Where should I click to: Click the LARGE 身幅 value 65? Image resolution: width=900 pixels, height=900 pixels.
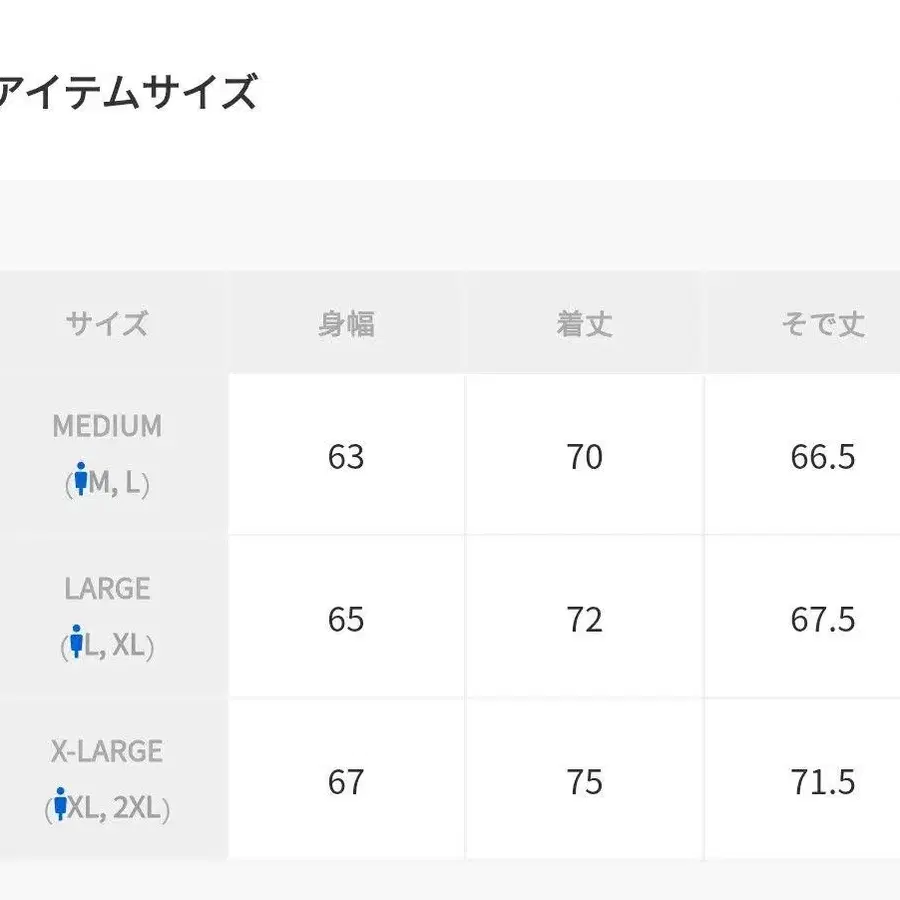click(346, 619)
